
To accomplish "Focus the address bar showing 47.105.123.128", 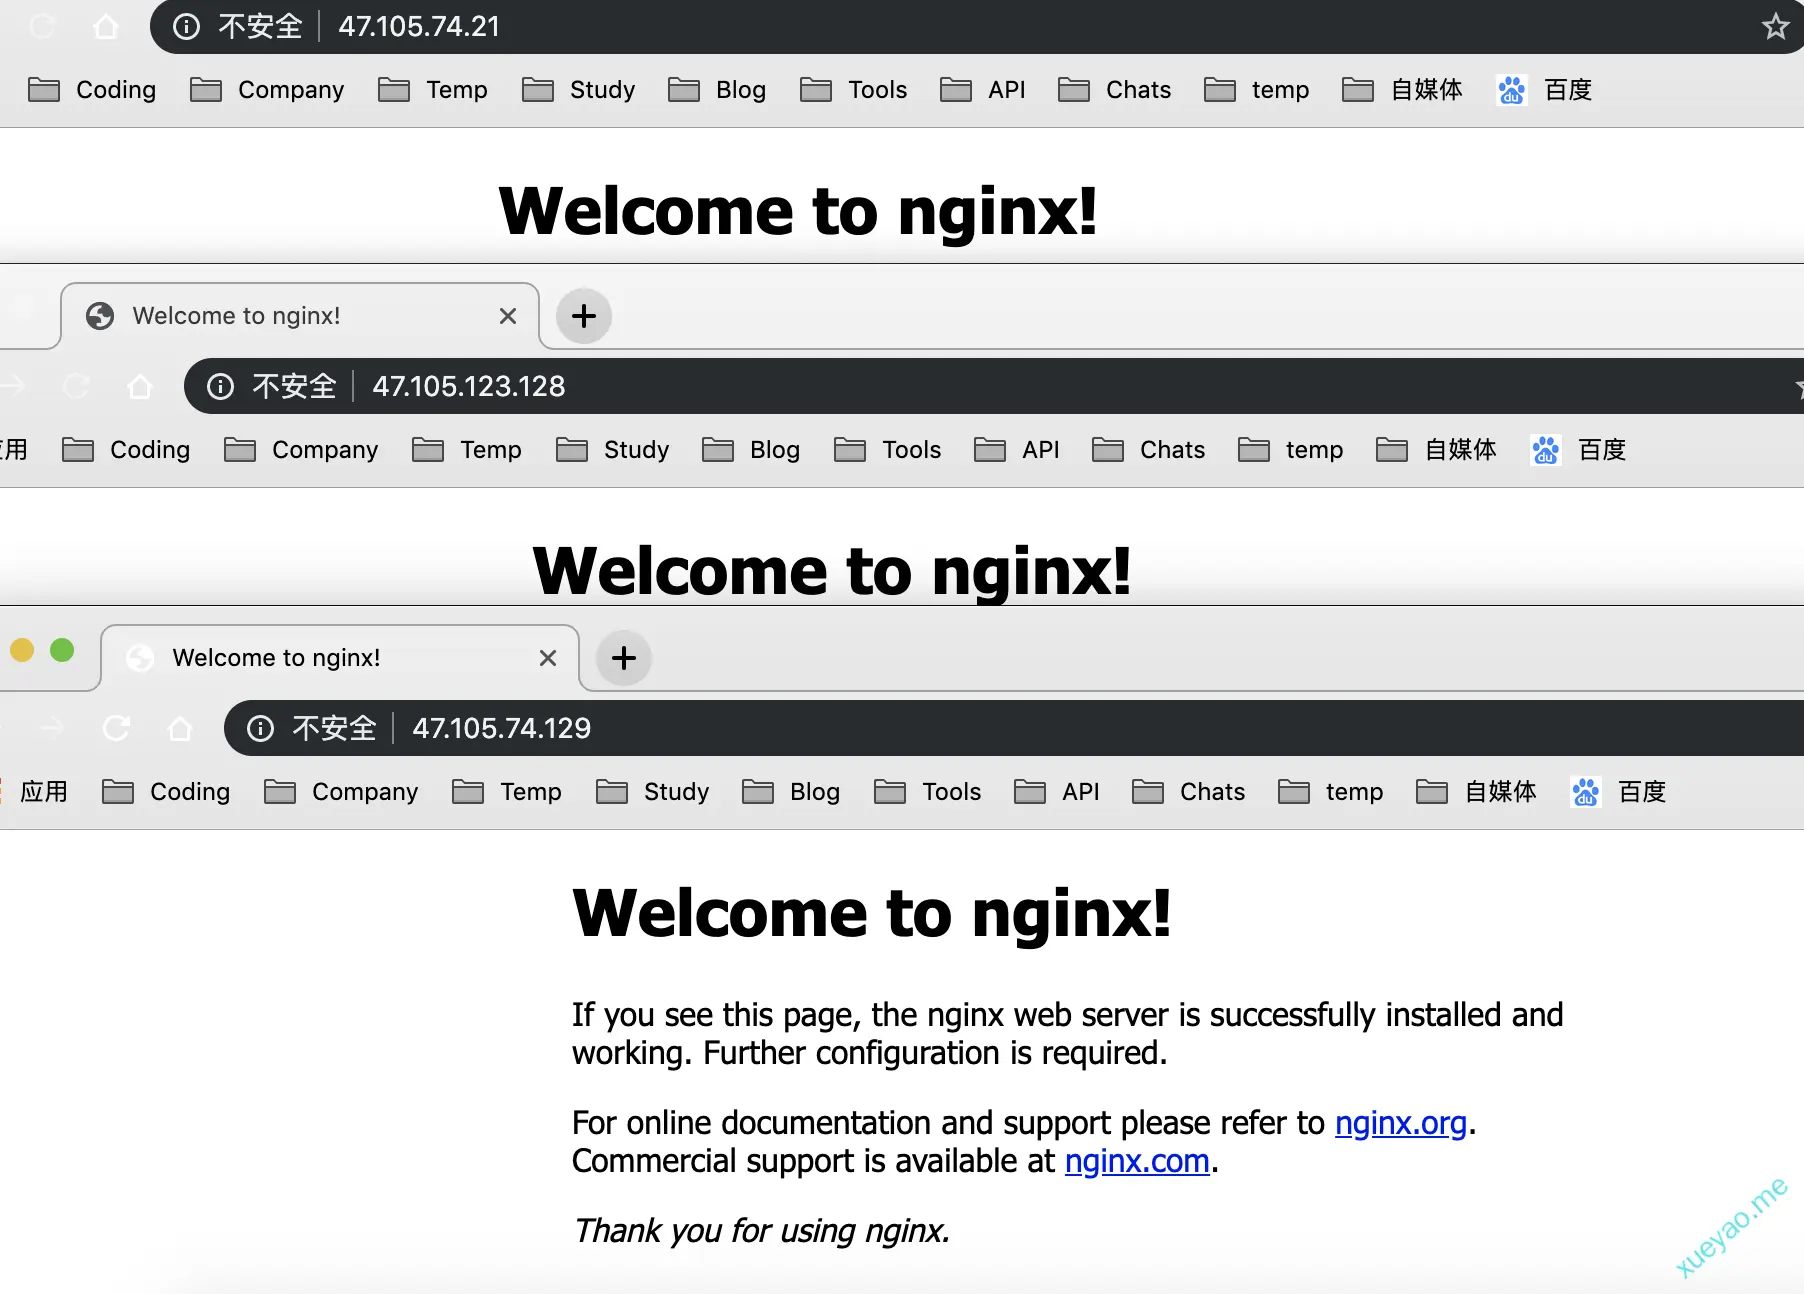I will click(994, 387).
